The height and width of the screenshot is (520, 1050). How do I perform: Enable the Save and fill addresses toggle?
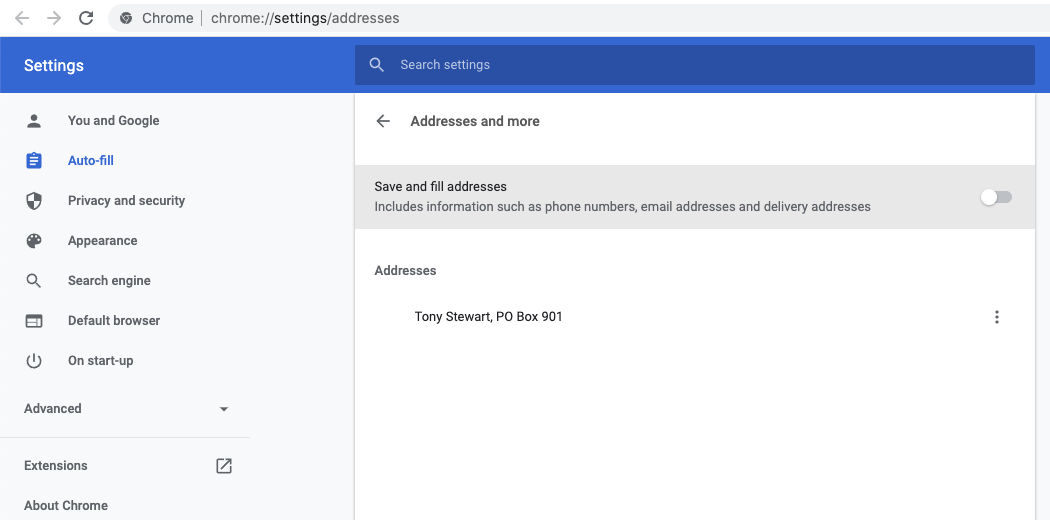(996, 197)
